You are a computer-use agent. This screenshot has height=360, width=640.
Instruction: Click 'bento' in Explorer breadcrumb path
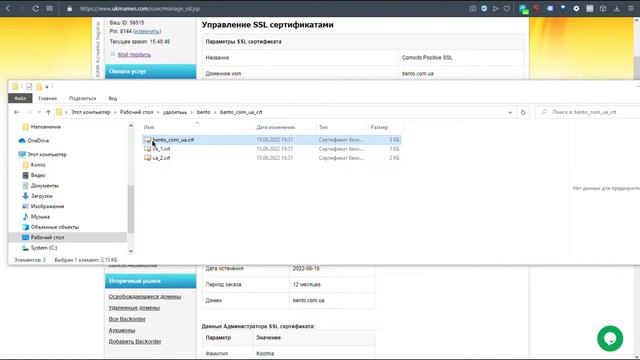tap(203, 112)
